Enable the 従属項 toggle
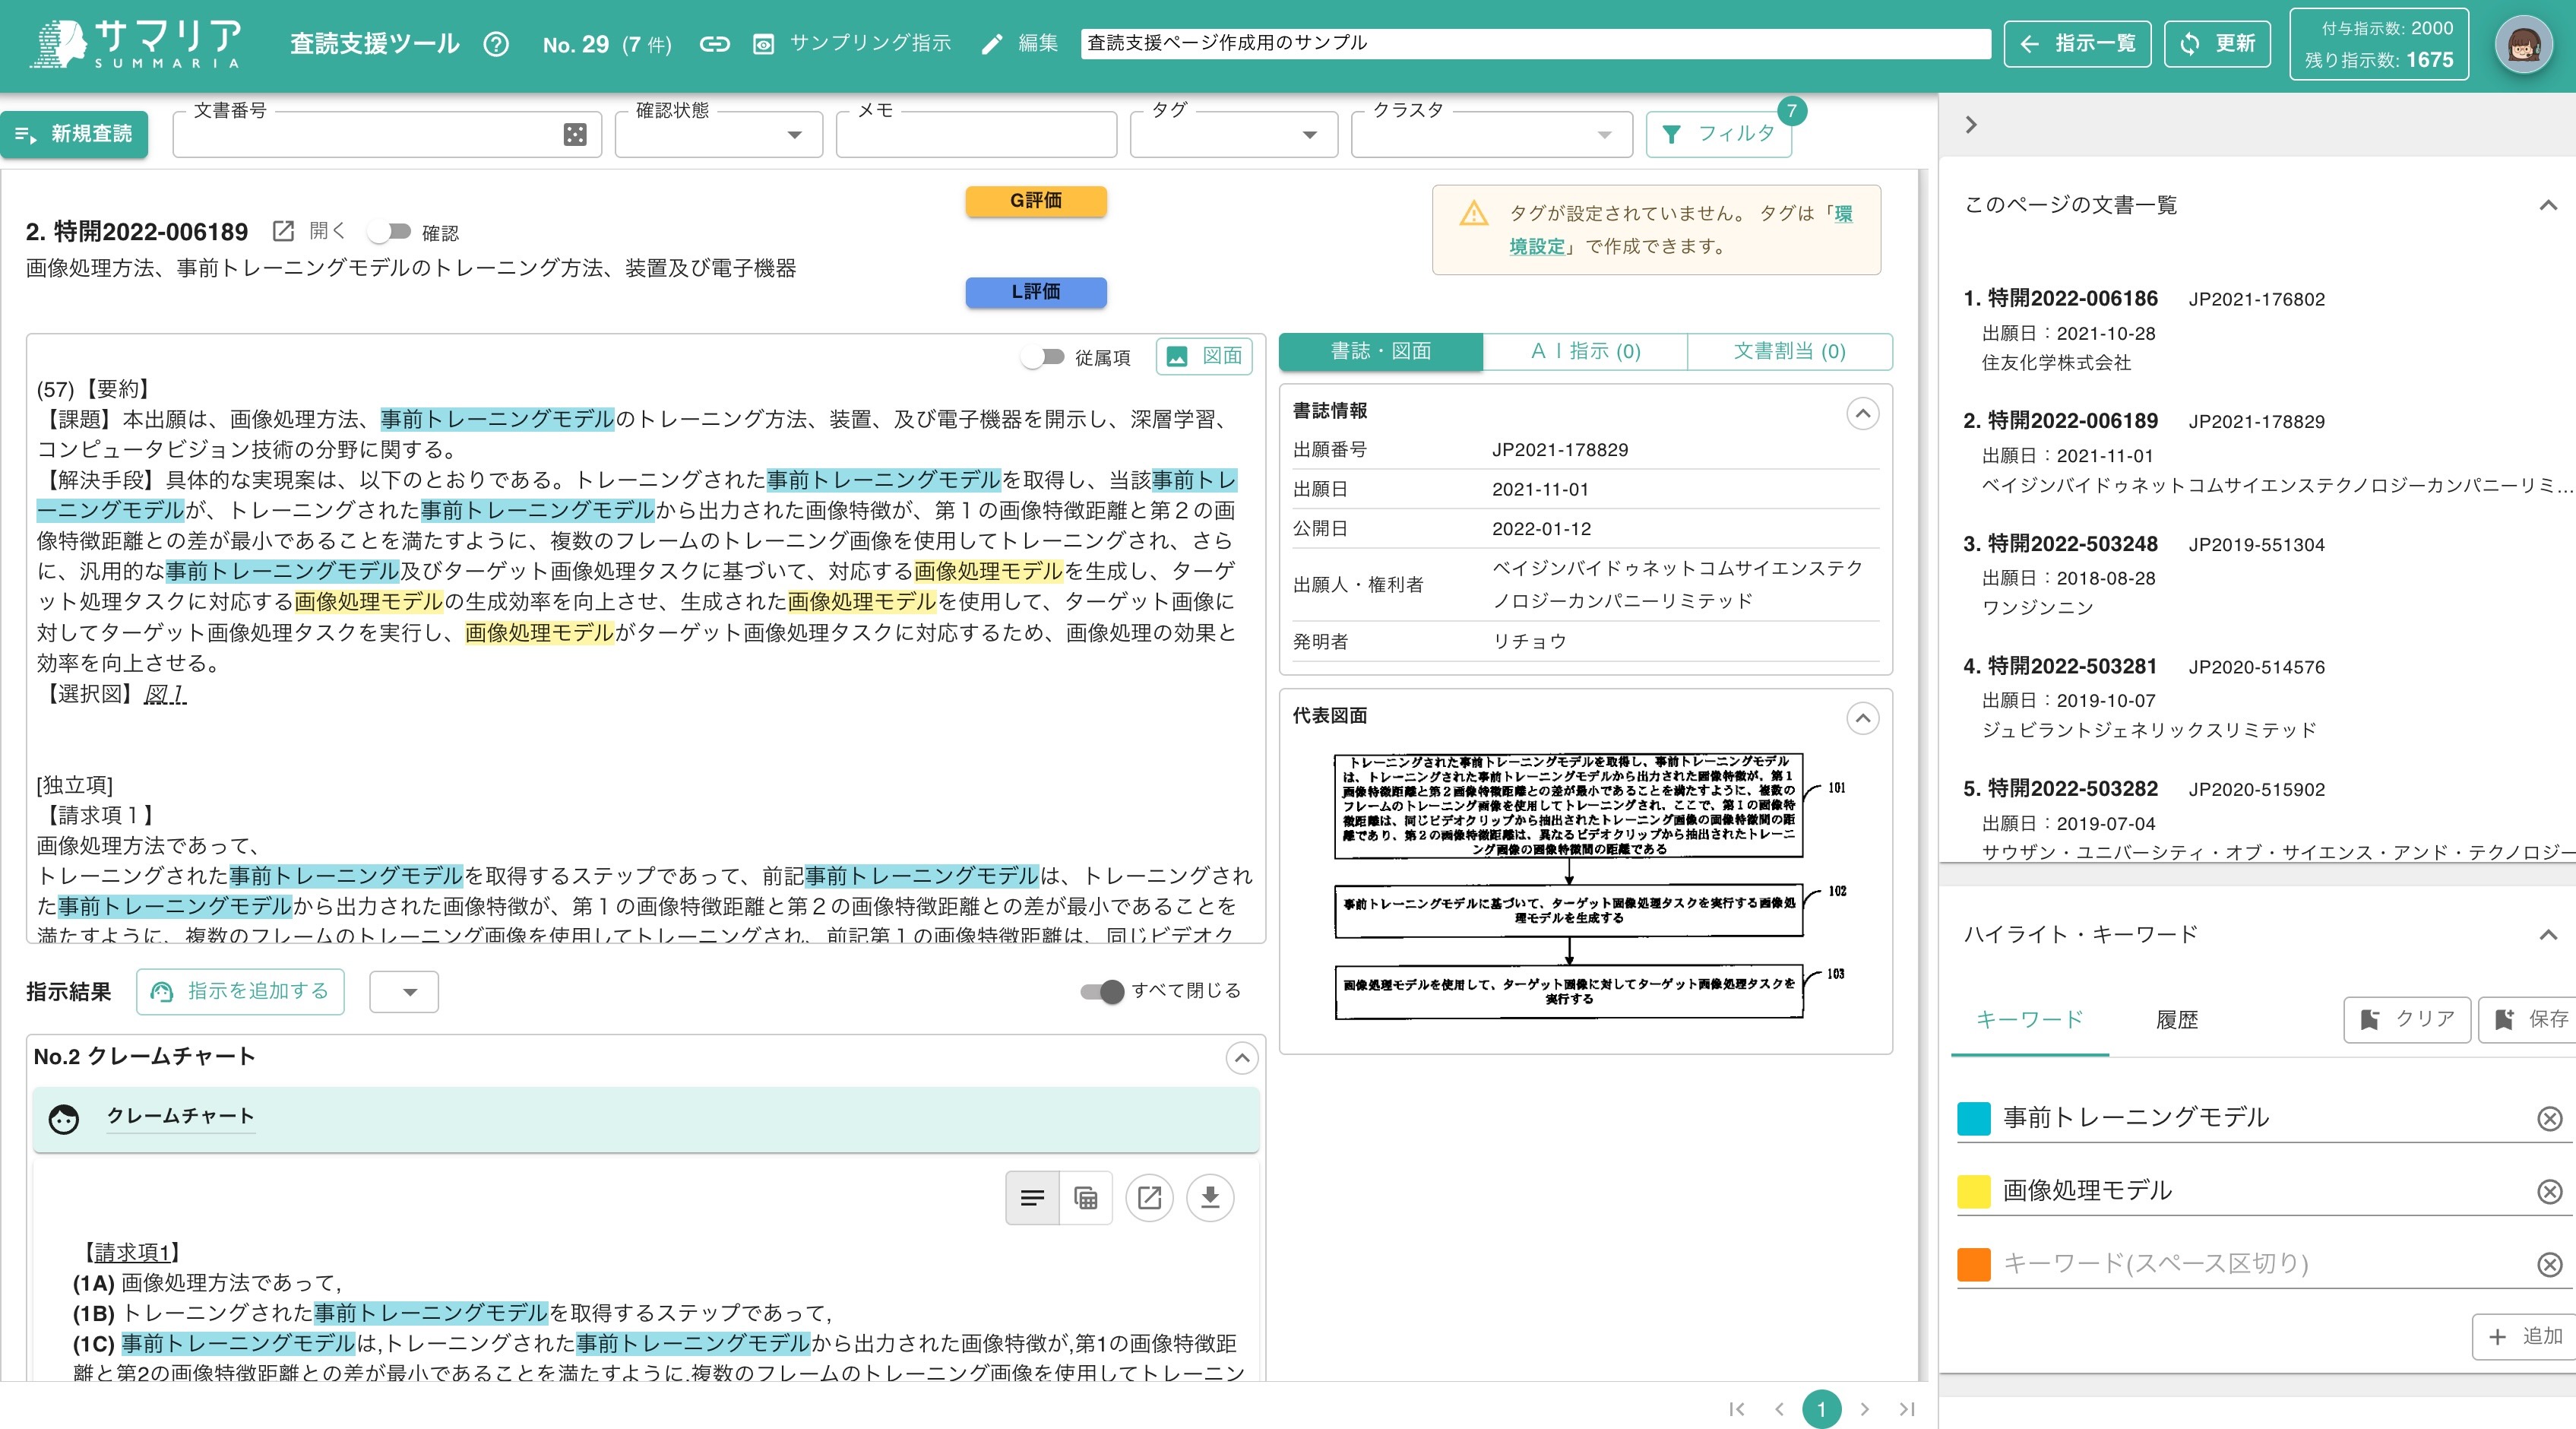This screenshot has width=2576, height=1429. 1044,356
